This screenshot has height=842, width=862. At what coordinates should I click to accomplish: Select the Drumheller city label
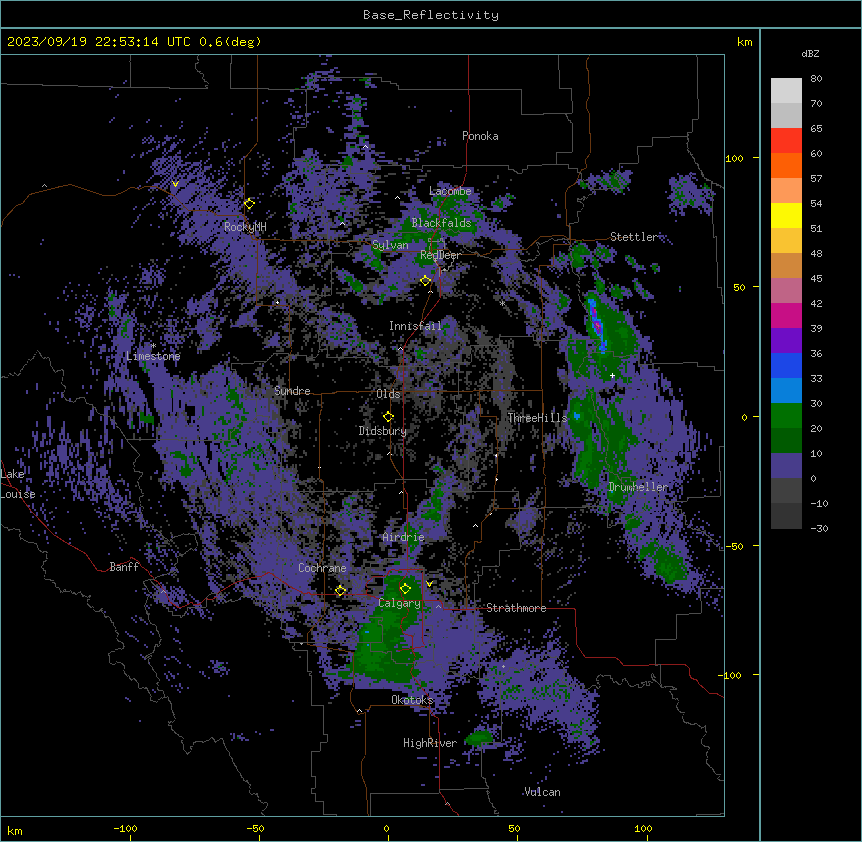coord(638,487)
